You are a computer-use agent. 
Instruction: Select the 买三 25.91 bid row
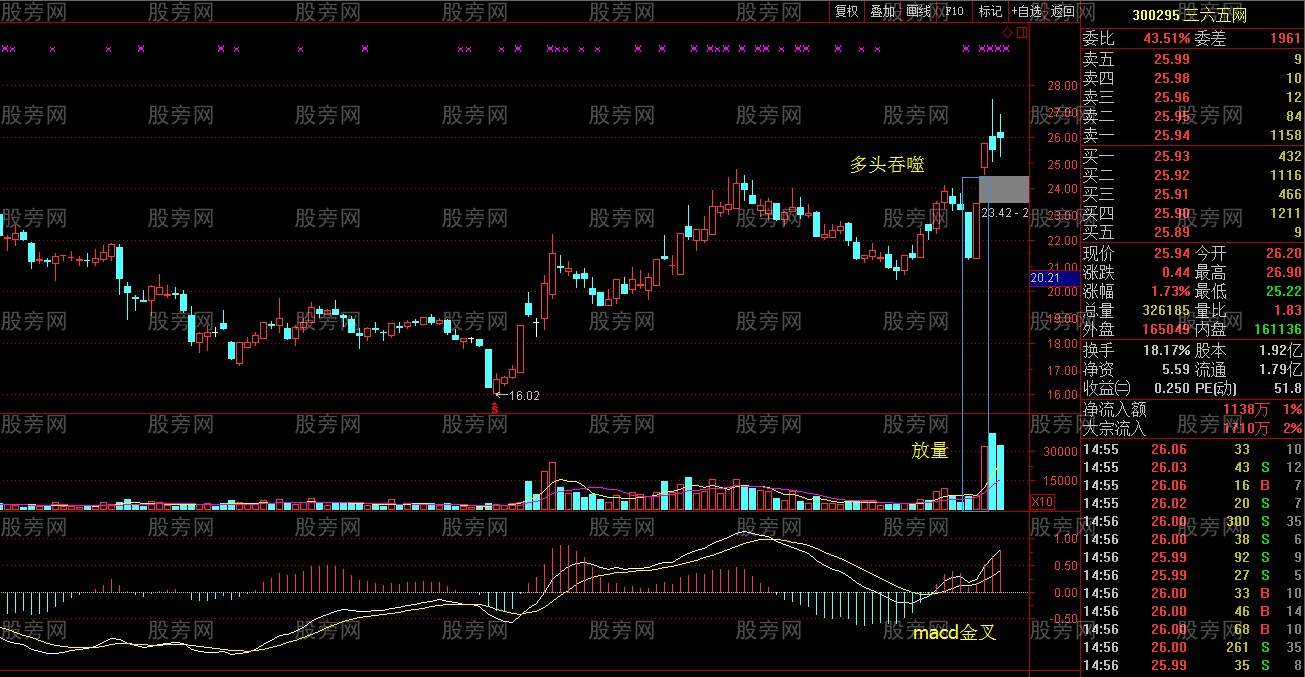point(1192,194)
